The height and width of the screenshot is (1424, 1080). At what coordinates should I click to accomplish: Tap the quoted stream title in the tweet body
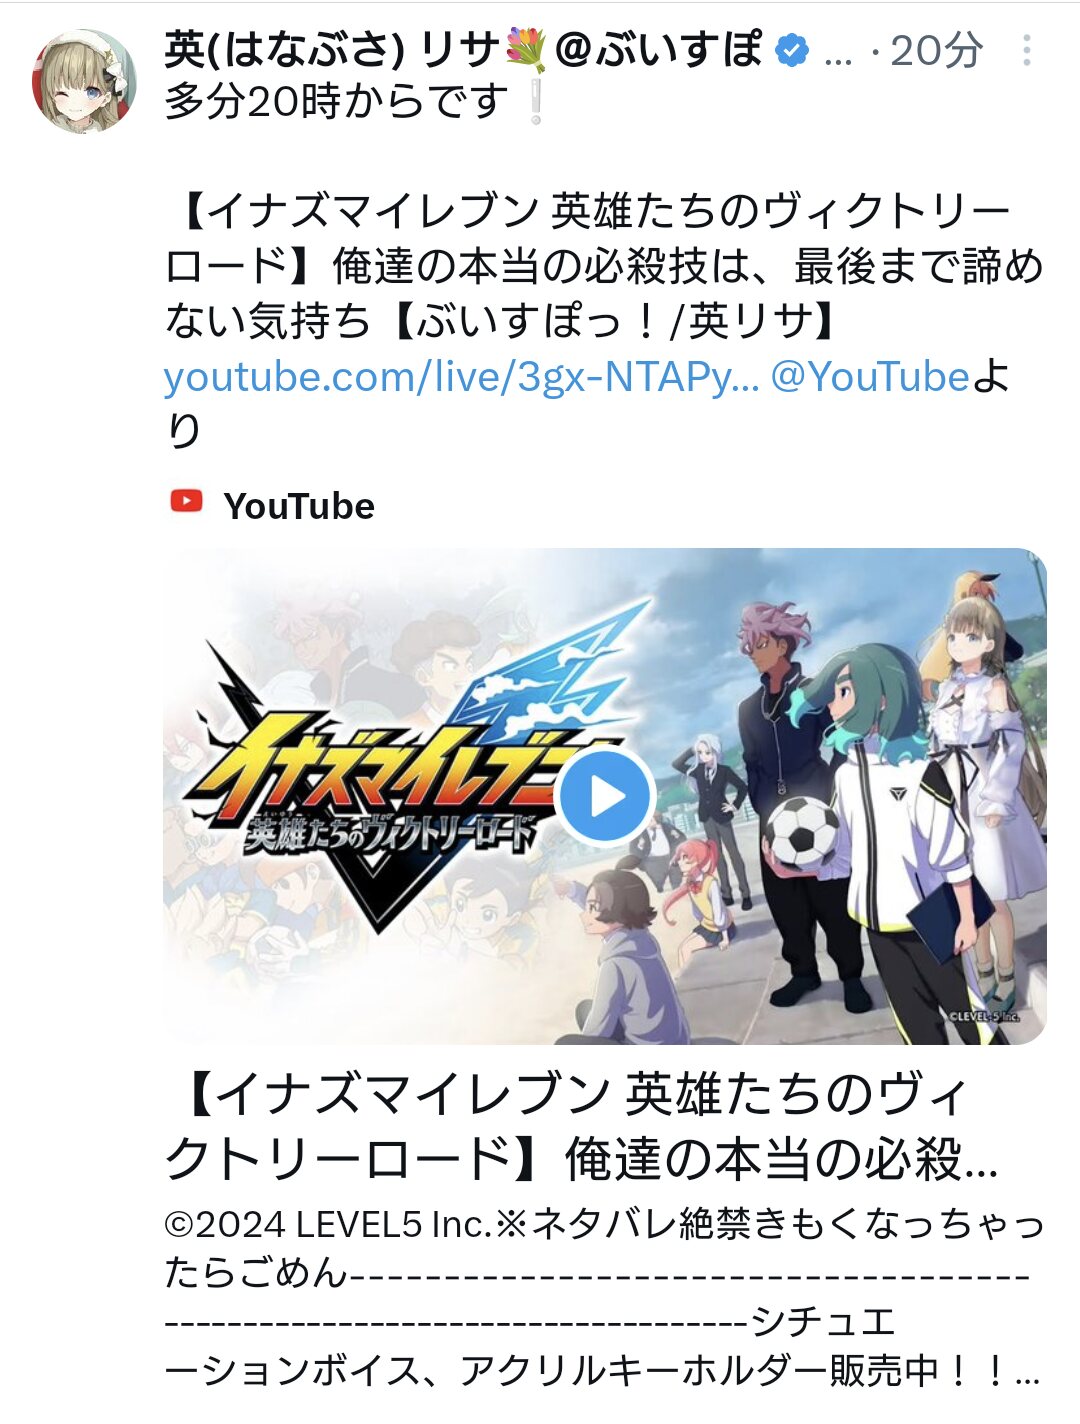[604, 266]
